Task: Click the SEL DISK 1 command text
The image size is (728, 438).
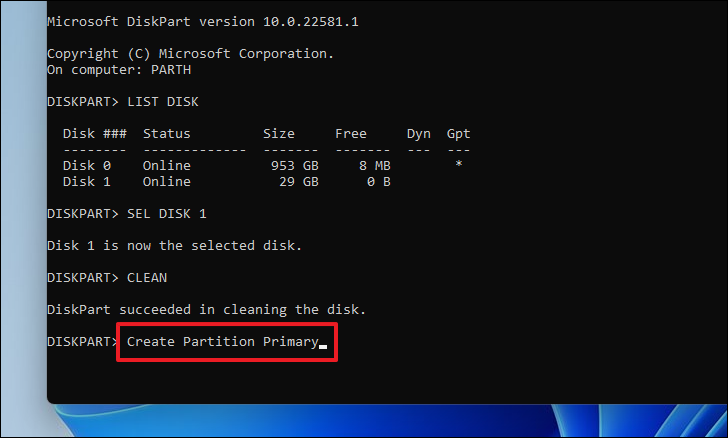Action: coord(167,214)
